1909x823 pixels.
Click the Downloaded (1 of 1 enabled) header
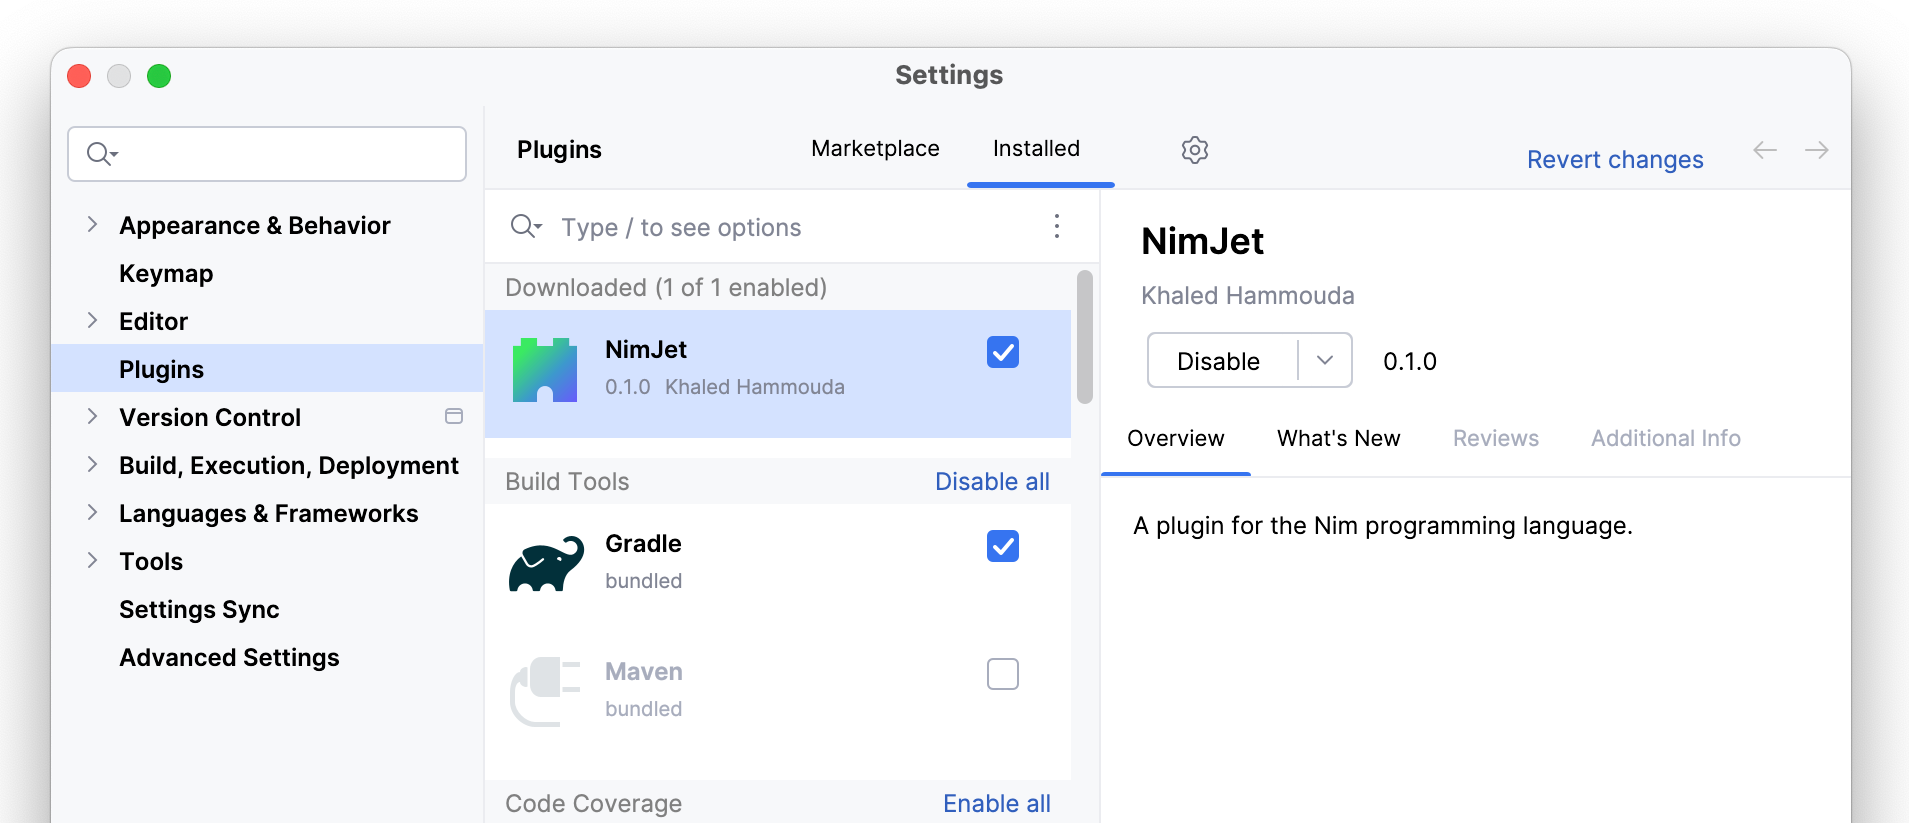click(666, 288)
